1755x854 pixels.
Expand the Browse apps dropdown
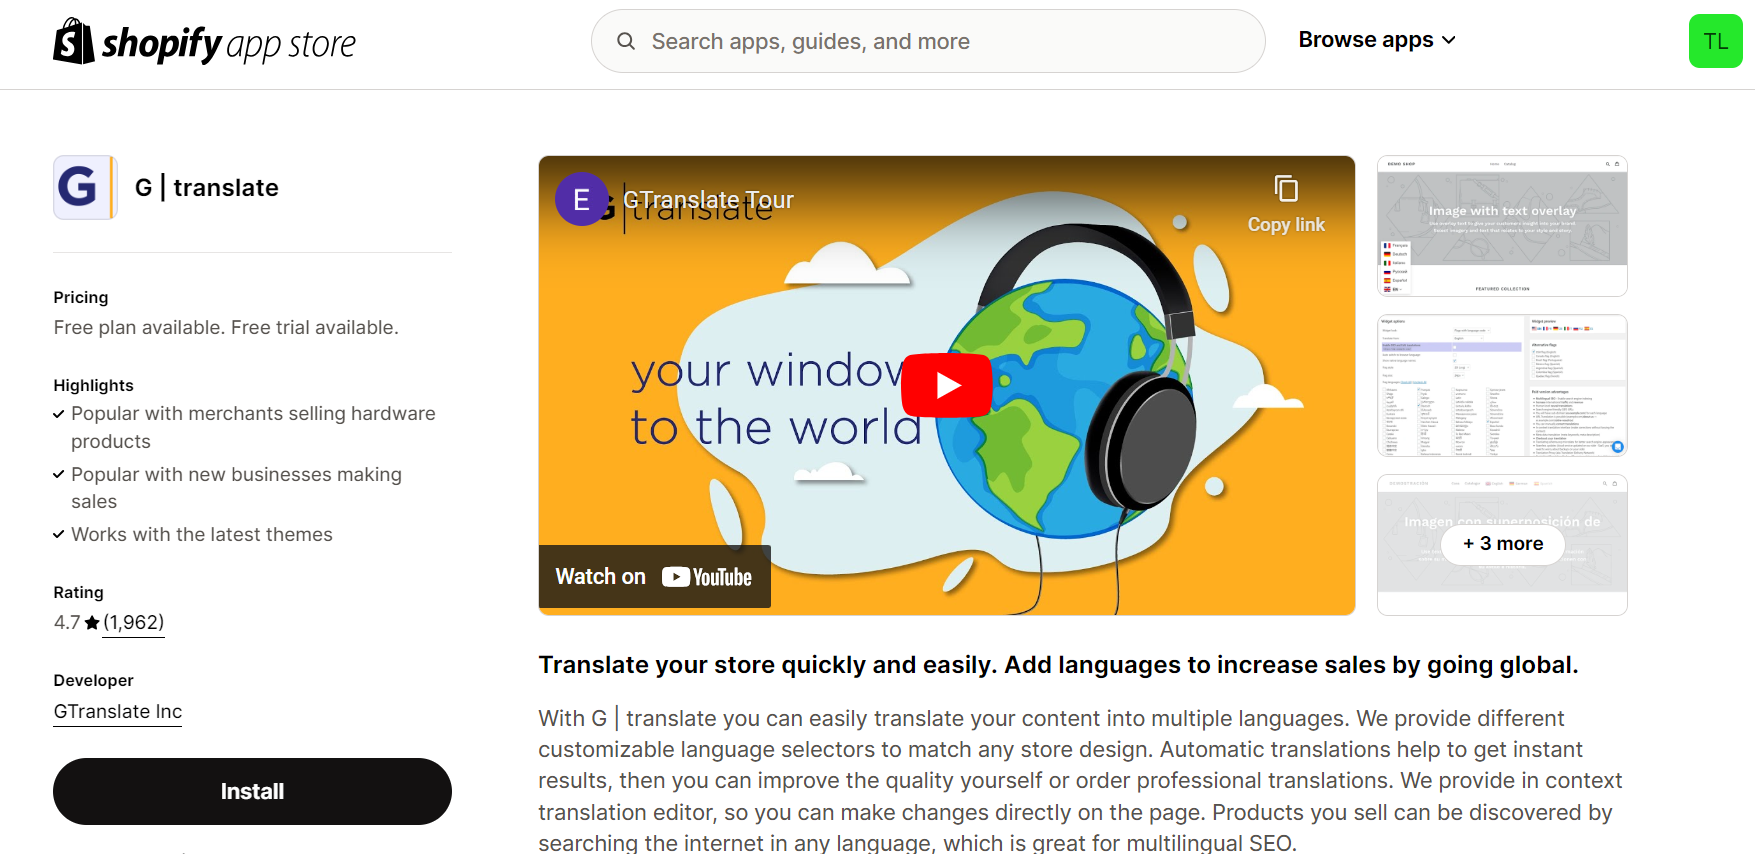tap(1377, 40)
